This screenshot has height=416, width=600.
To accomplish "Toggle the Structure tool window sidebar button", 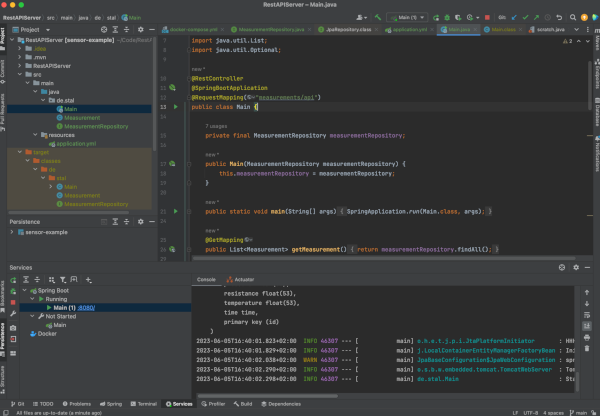I will point(4,380).
